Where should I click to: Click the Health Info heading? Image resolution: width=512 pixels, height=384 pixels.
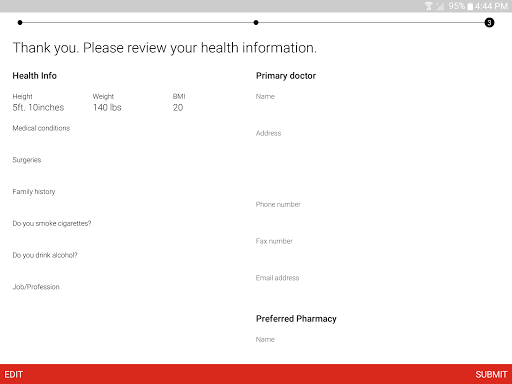click(35, 76)
